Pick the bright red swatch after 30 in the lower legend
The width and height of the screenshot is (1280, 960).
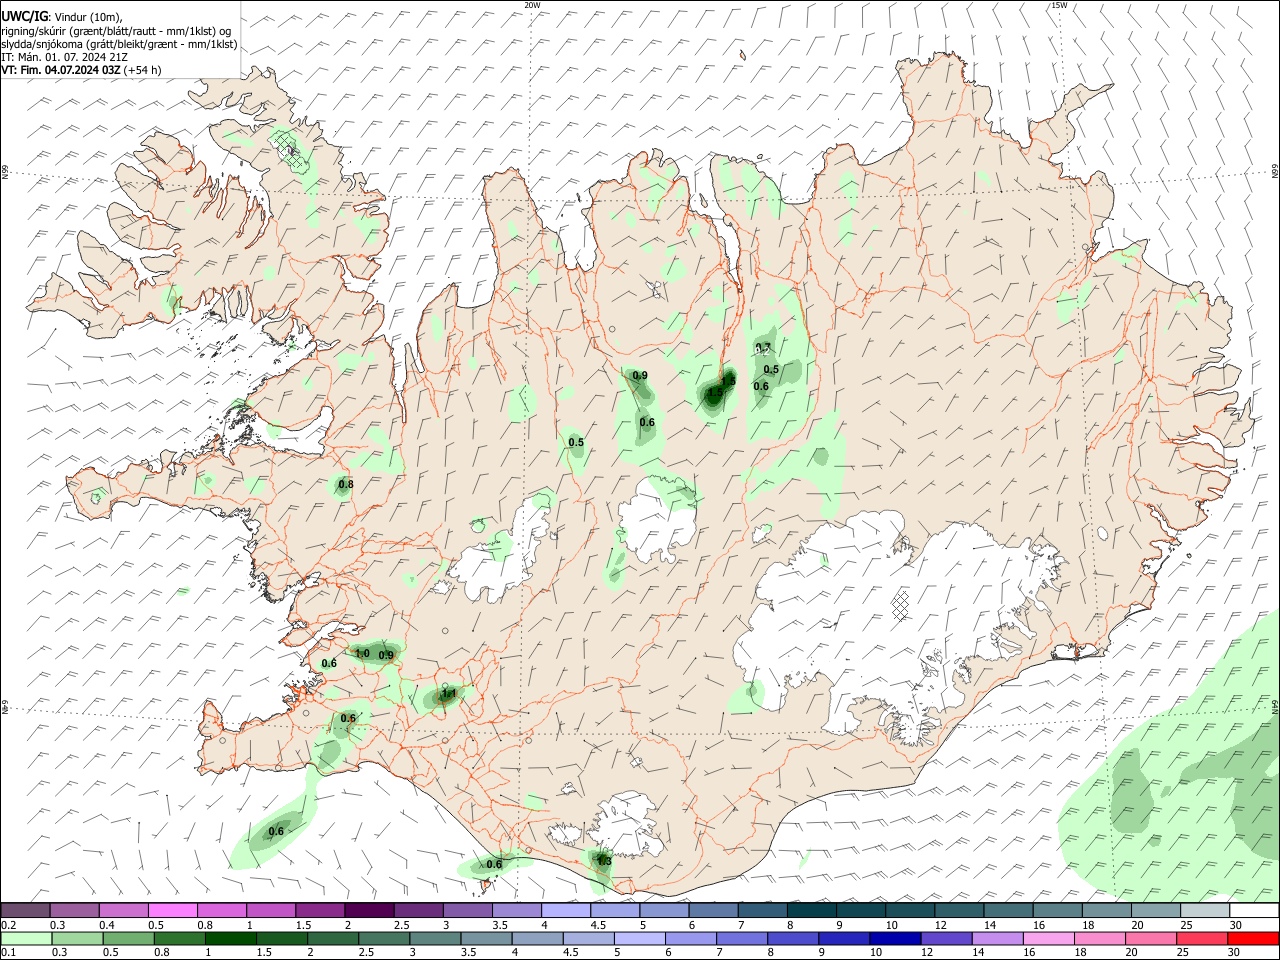[1253, 938]
